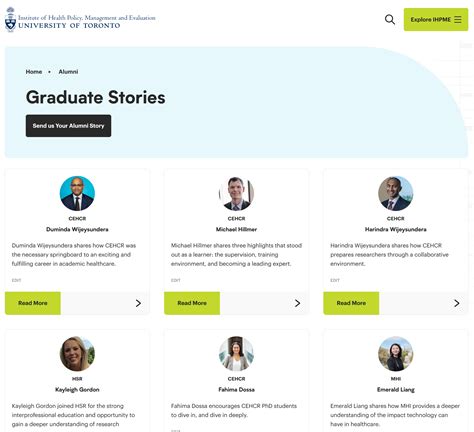Open Fahima Dossa's profile photo
The image size is (474, 432).
pos(236,354)
